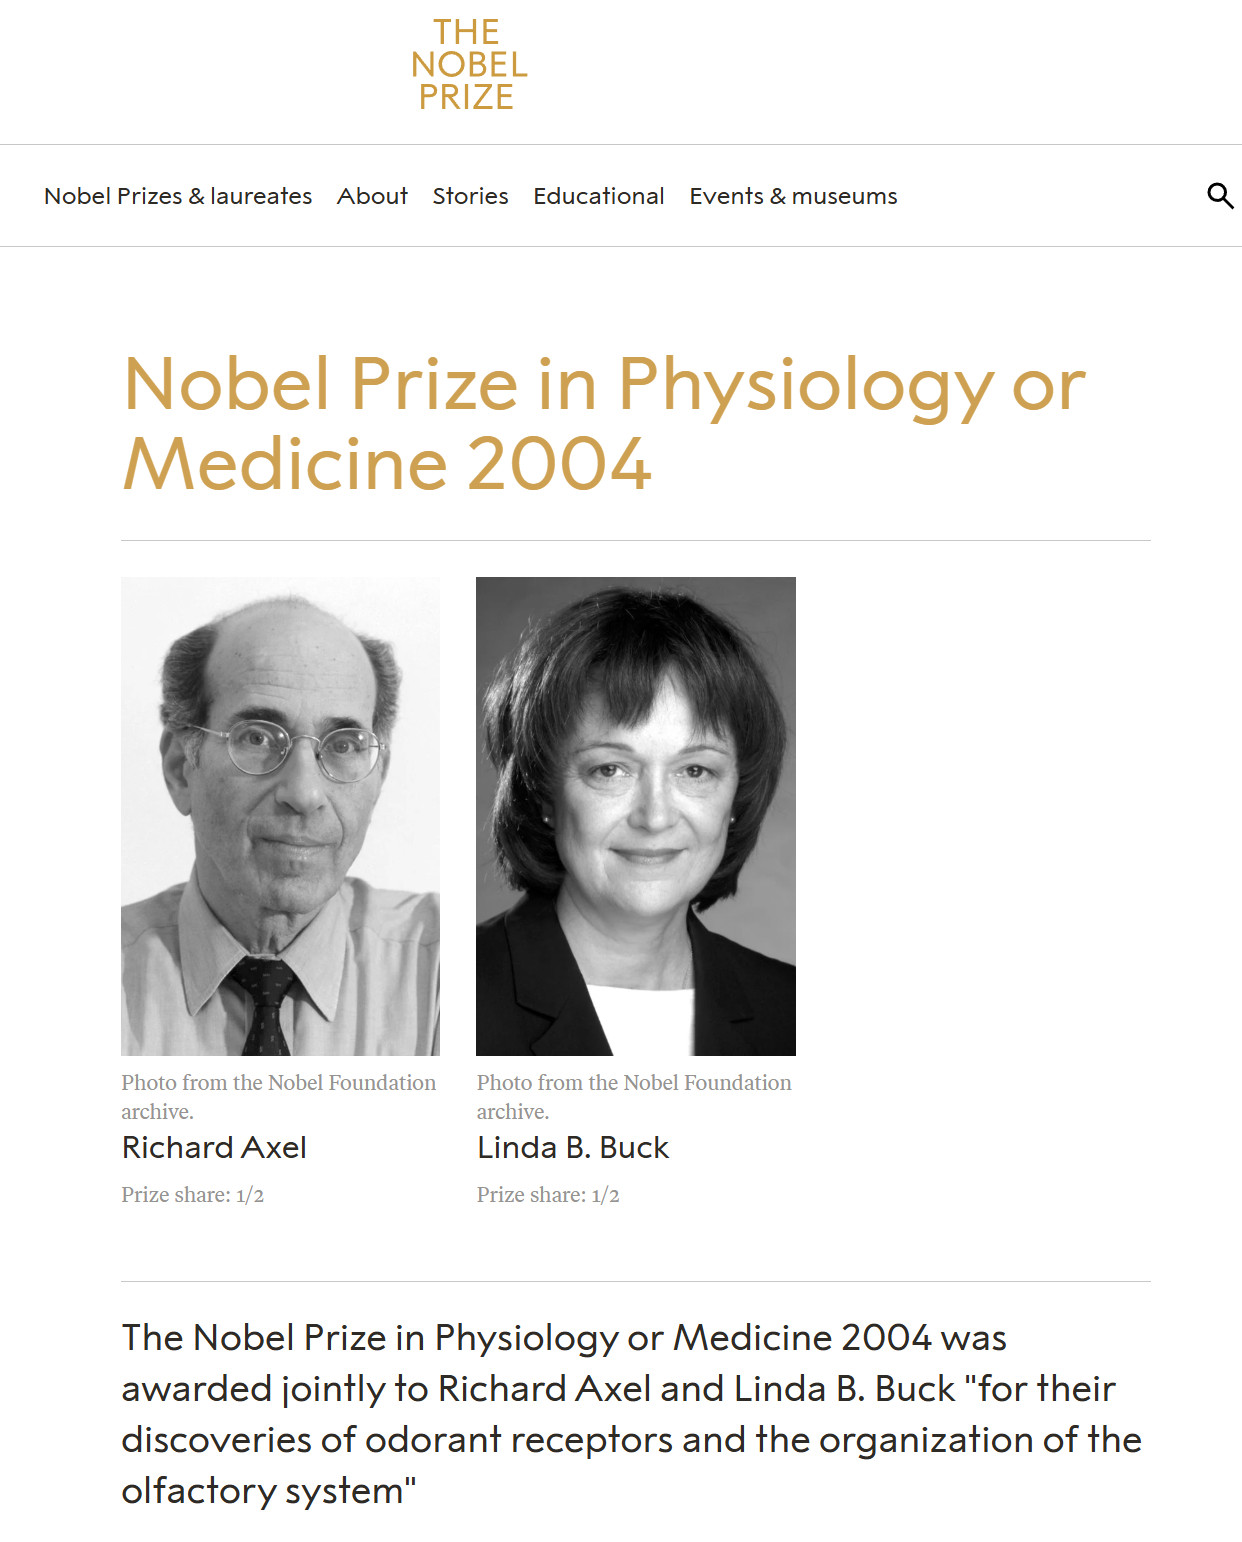Open the Educational menu item
This screenshot has width=1242, height=1542.
coord(598,196)
